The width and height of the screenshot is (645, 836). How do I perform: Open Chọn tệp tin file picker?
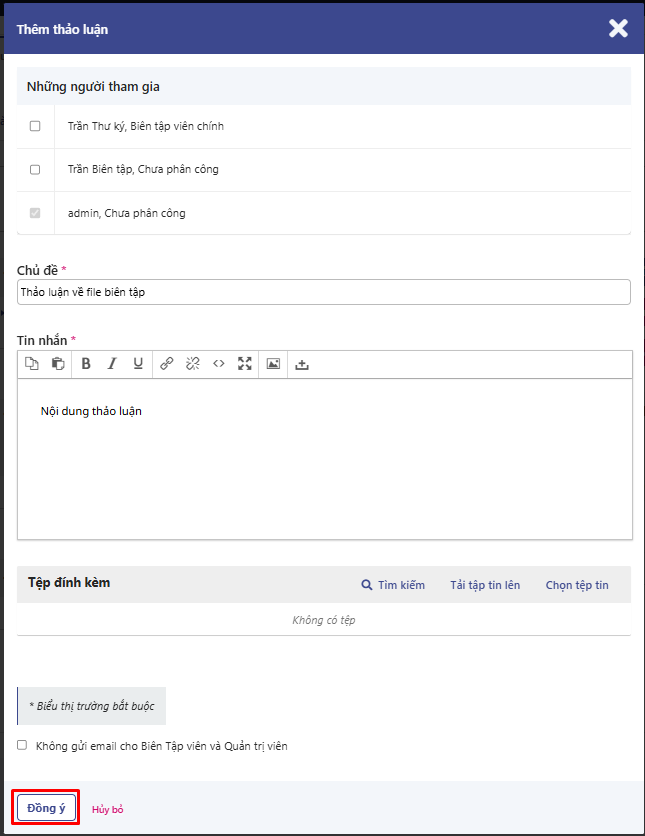point(576,585)
